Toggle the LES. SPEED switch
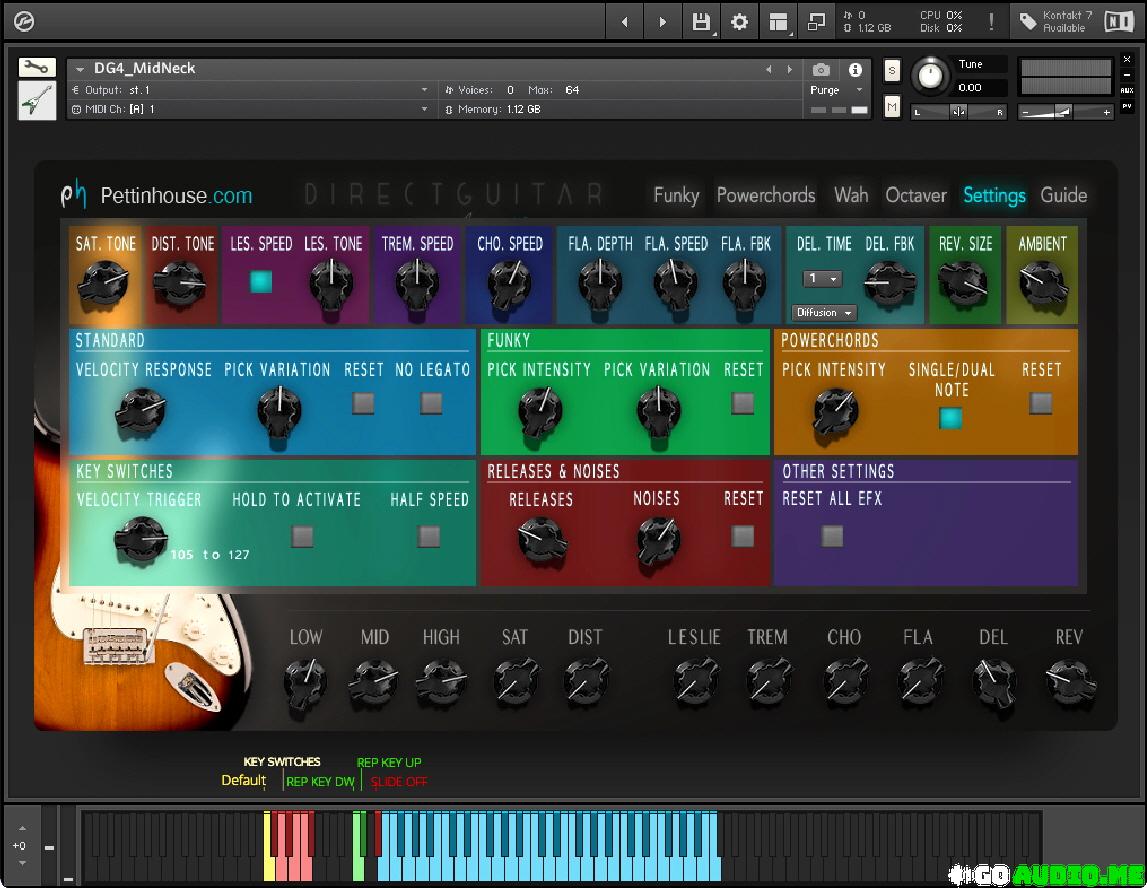This screenshot has width=1147, height=888. (261, 281)
